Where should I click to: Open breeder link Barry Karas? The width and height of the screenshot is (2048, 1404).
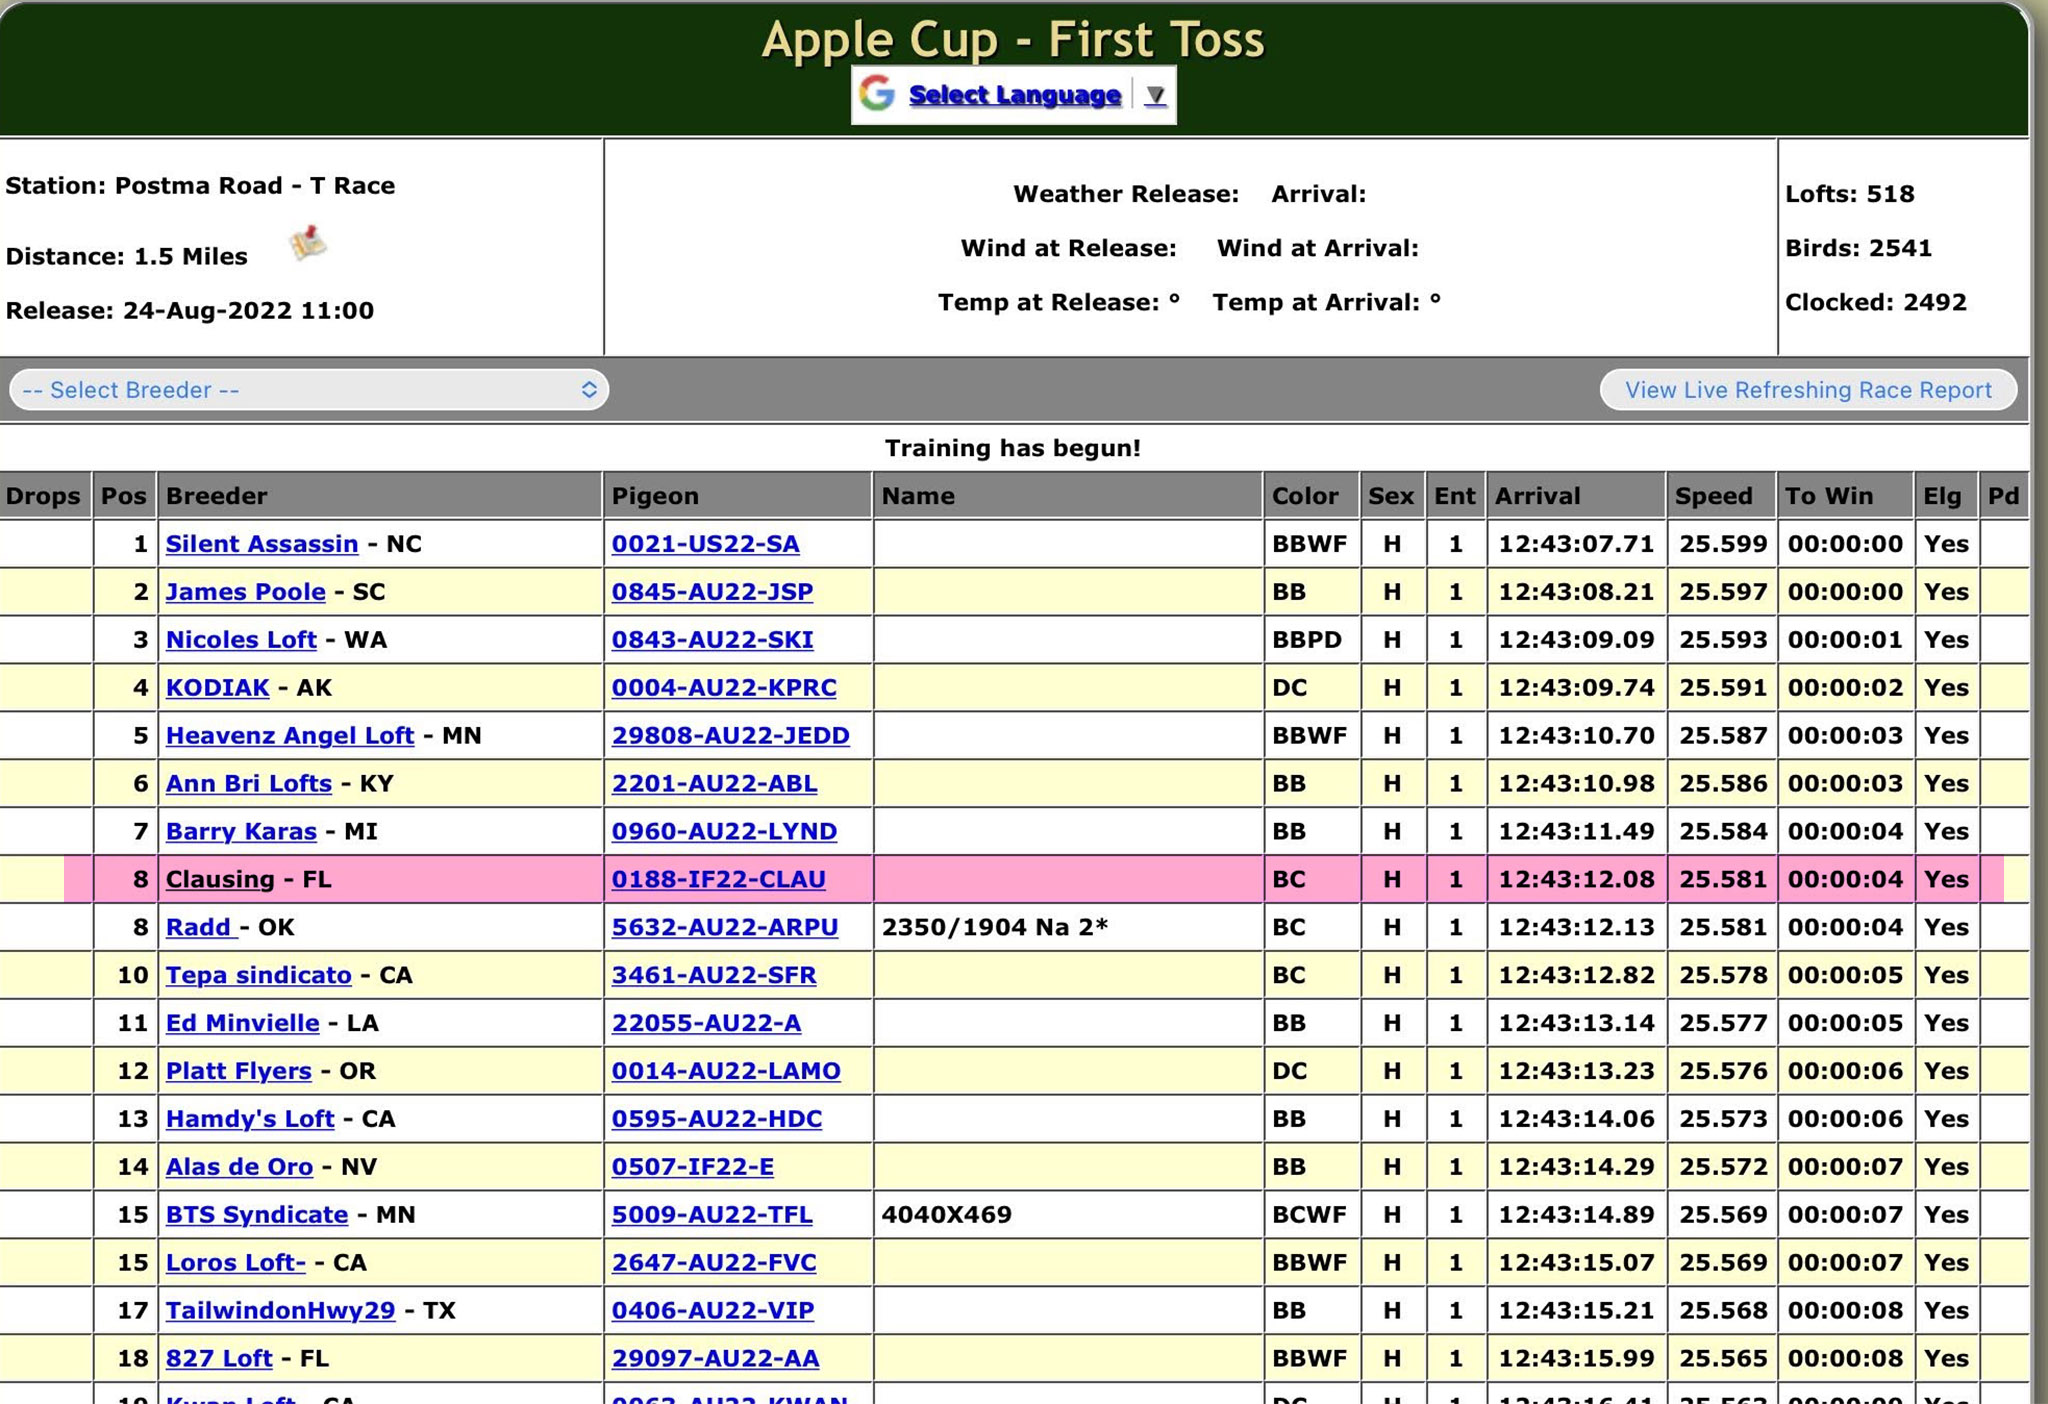[241, 832]
